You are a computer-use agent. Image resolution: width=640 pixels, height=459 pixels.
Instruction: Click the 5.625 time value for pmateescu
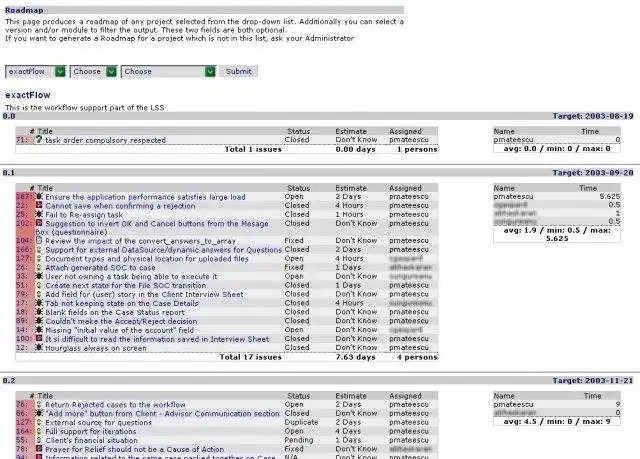pos(610,196)
